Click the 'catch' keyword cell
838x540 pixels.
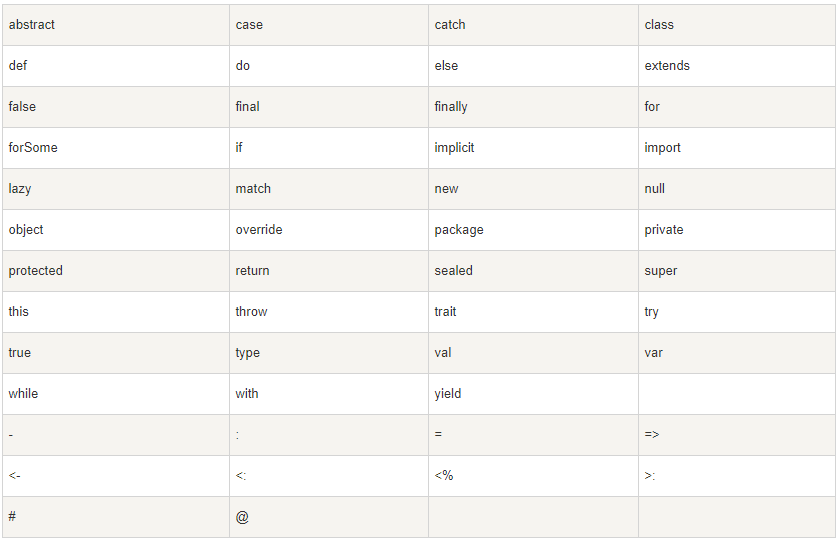click(x=450, y=25)
